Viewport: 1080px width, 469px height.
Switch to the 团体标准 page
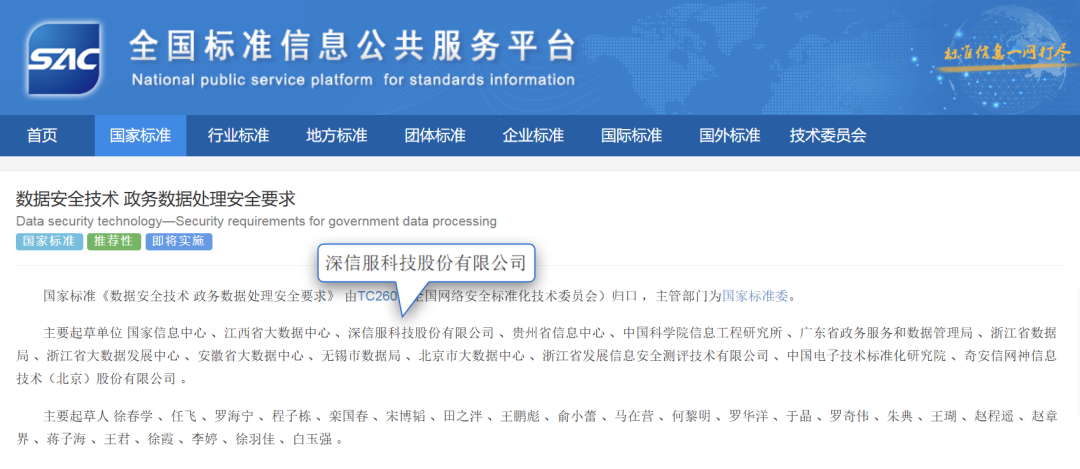click(x=434, y=136)
